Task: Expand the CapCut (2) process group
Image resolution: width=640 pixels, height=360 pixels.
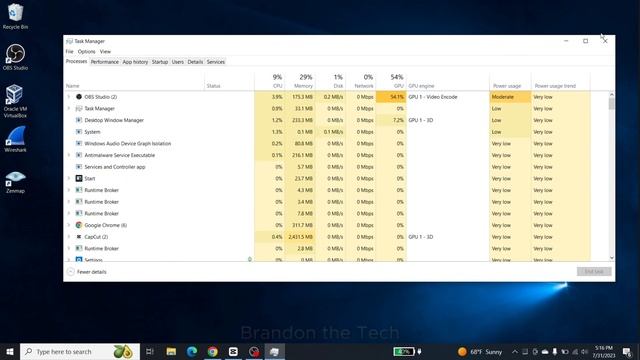Action: (x=69, y=237)
